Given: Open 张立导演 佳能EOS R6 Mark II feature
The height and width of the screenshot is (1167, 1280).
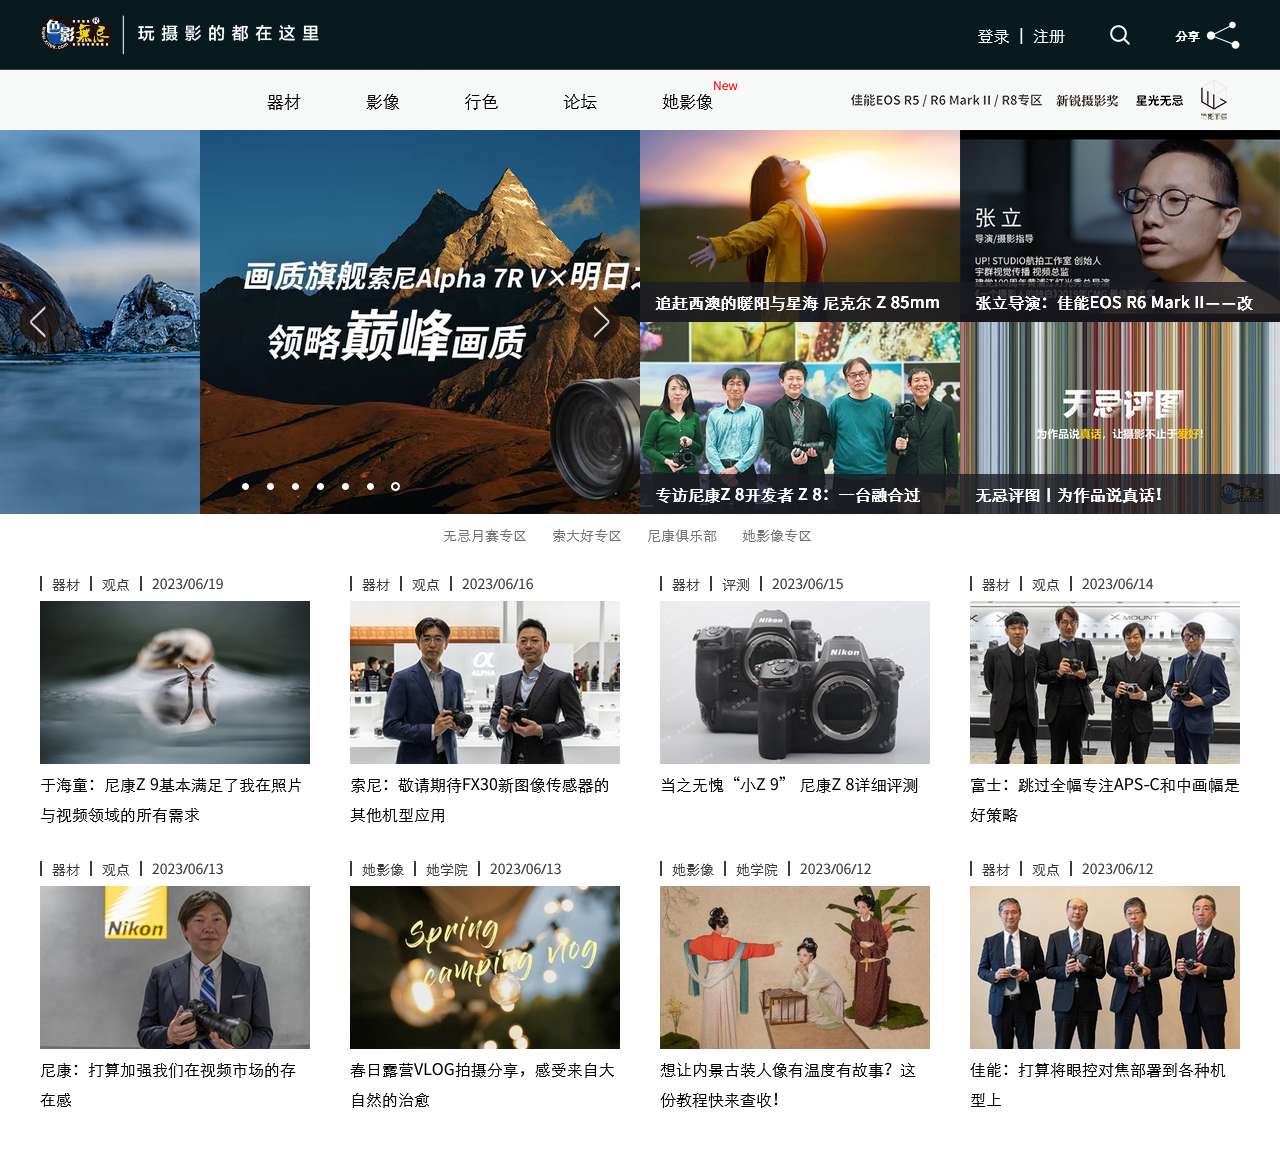Looking at the screenshot, I should click(1120, 226).
